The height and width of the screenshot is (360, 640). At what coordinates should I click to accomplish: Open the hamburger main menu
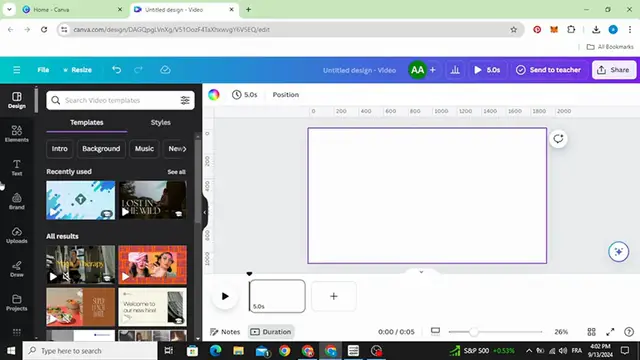click(x=17, y=70)
